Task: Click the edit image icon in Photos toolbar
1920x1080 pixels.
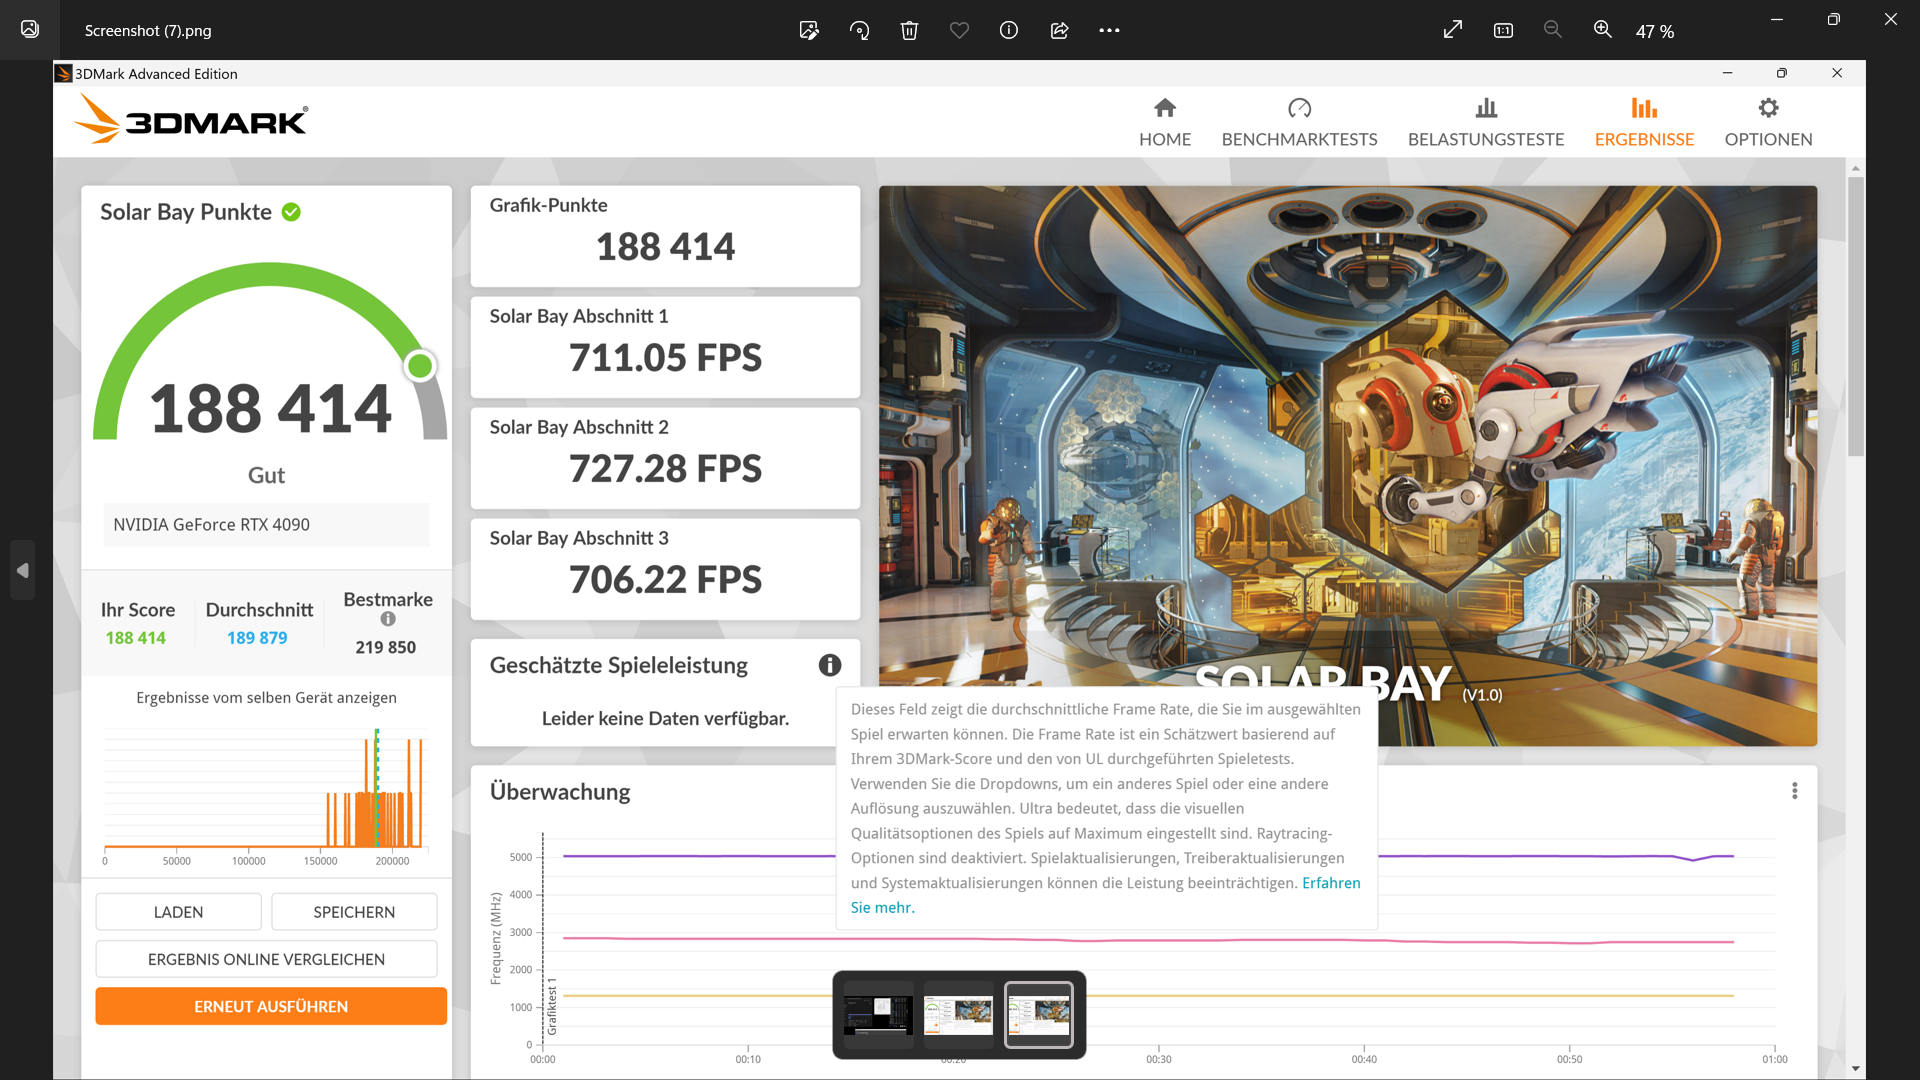Action: pos(809,30)
